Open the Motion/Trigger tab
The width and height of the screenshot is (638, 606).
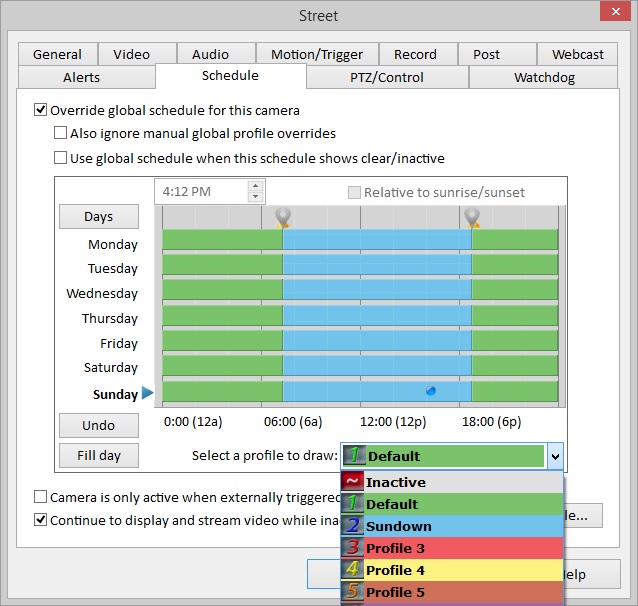coord(317,54)
